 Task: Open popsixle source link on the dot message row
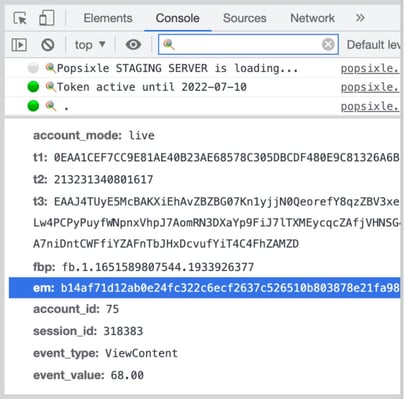pos(370,106)
